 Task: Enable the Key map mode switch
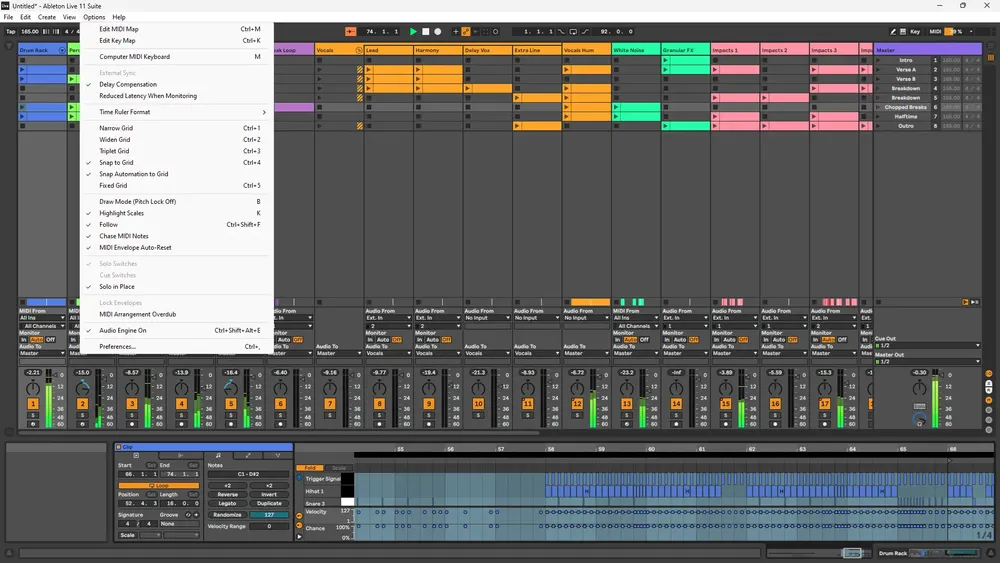(x=915, y=31)
